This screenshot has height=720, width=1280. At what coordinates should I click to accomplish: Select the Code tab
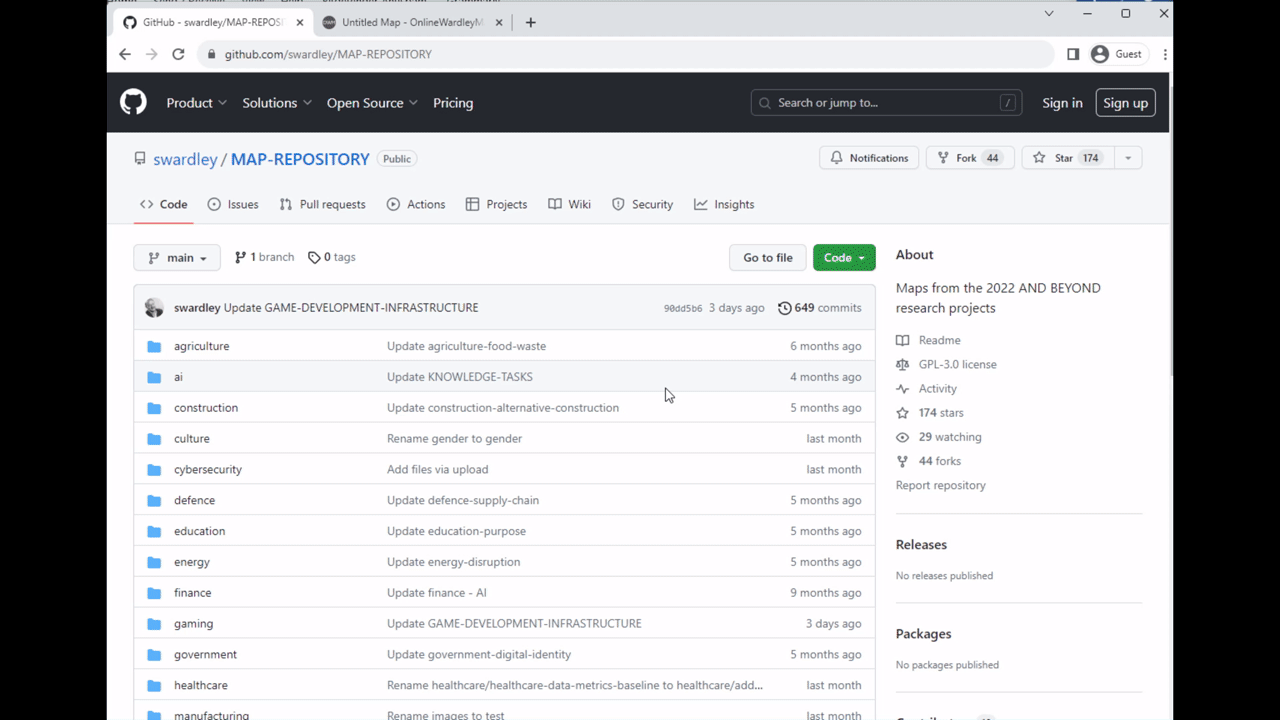click(164, 204)
